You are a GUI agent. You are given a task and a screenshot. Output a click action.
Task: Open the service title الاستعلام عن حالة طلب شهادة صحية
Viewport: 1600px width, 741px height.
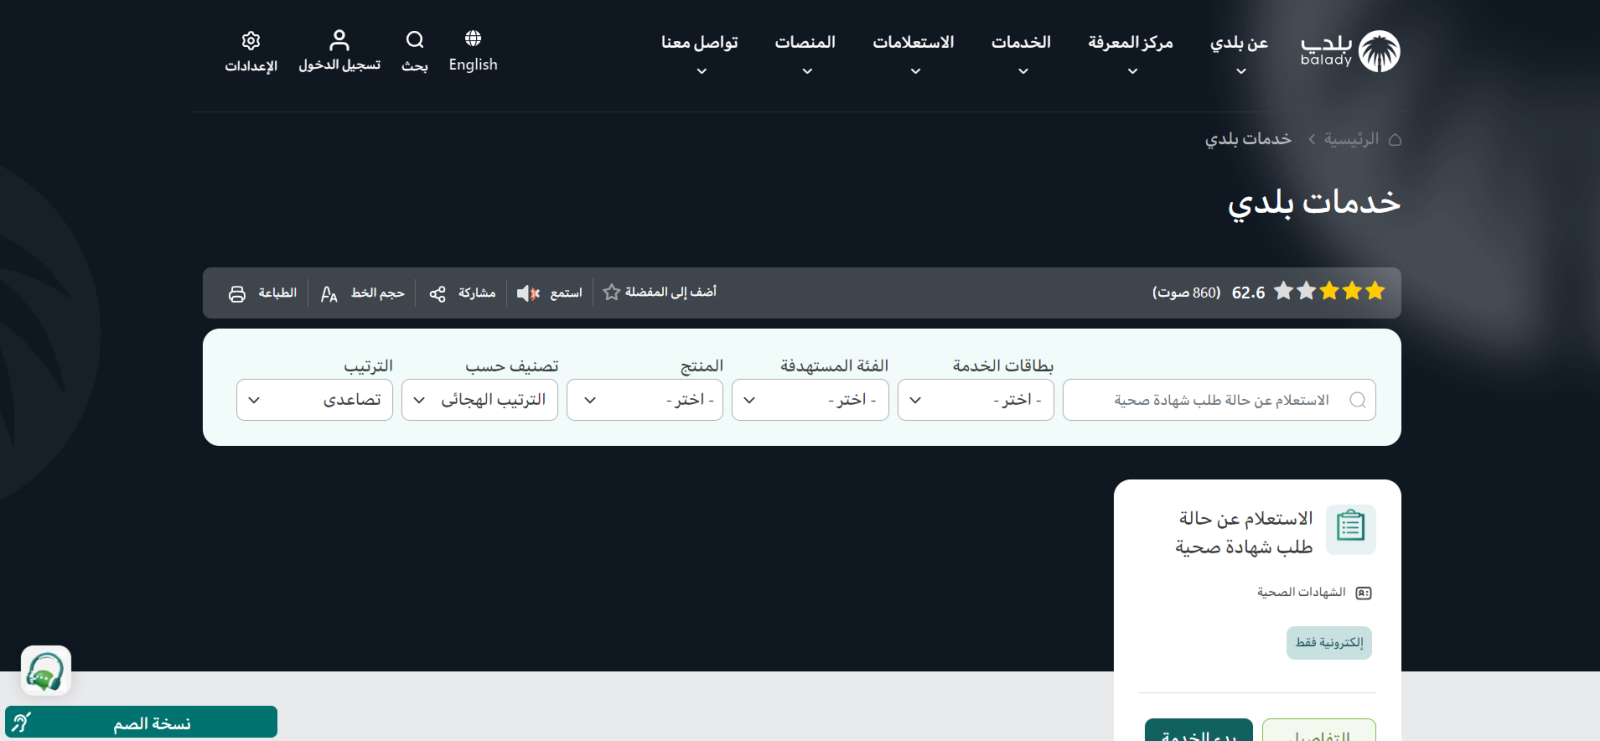tap(1244, 533)
